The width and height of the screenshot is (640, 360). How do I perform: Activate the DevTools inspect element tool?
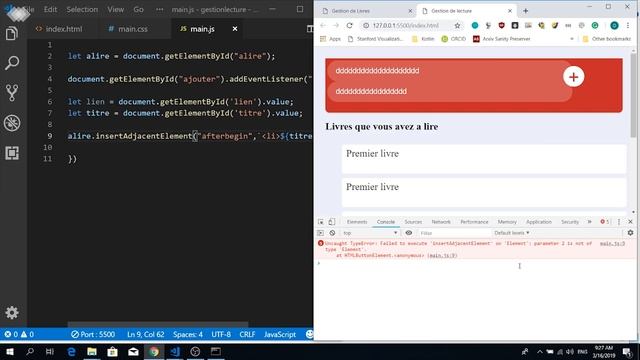point(321,222)
